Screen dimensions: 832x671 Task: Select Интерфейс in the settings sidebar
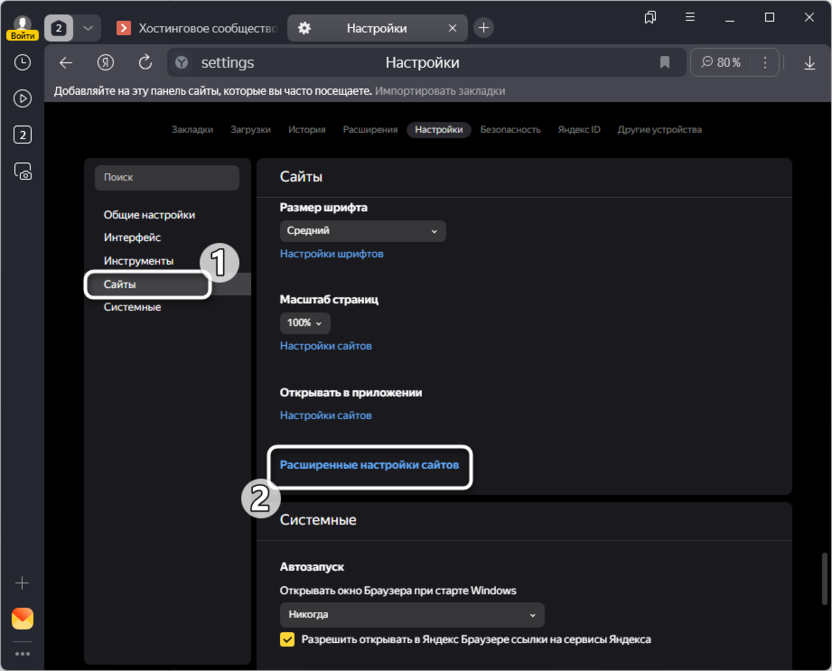[132, 238]
